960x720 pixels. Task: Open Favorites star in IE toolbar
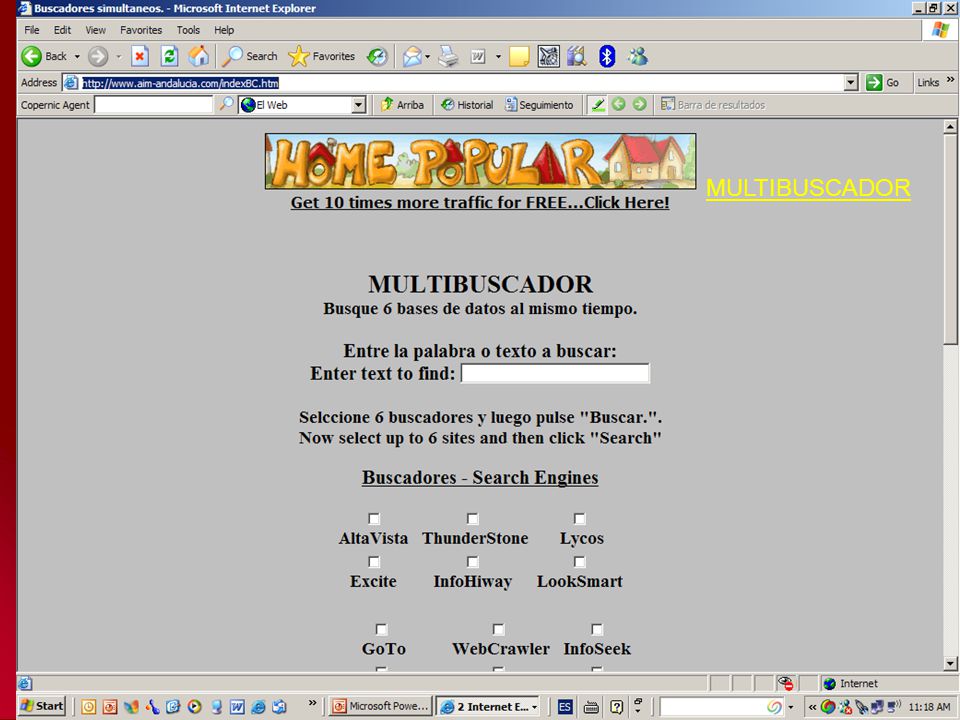pos(299,56)
